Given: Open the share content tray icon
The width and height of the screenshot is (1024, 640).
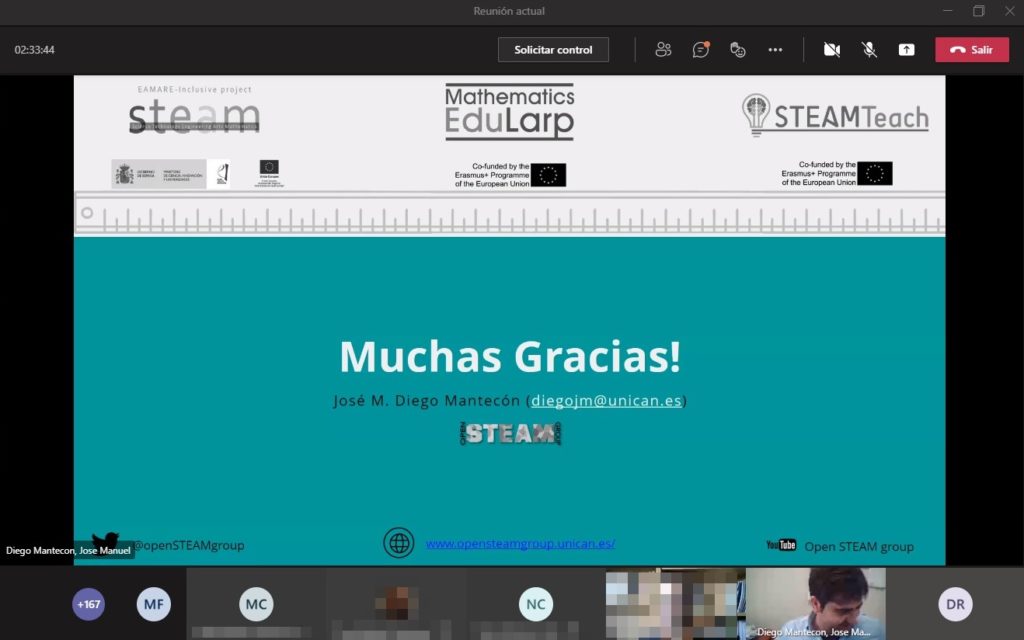Looking at the screenshot, I should [906, 50].
